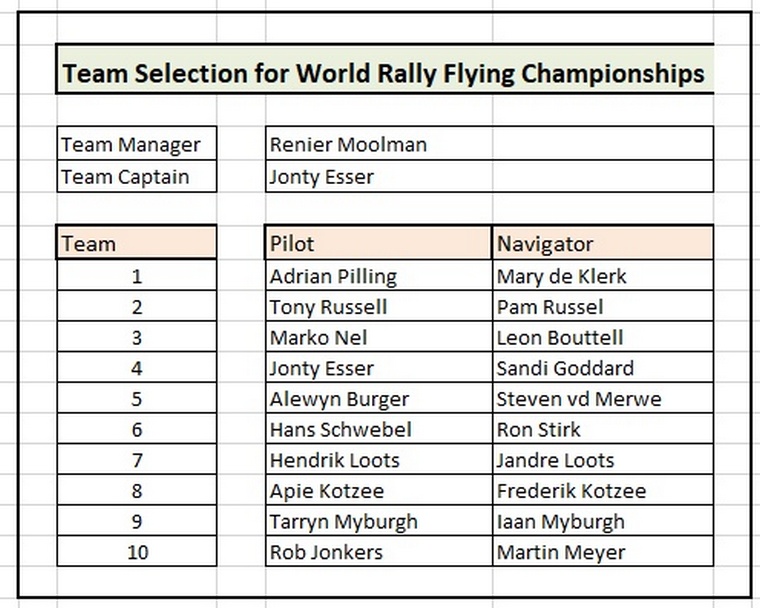
Task: Click the Pilot column header
Action: pyautogui.click(x=379, y=242)
